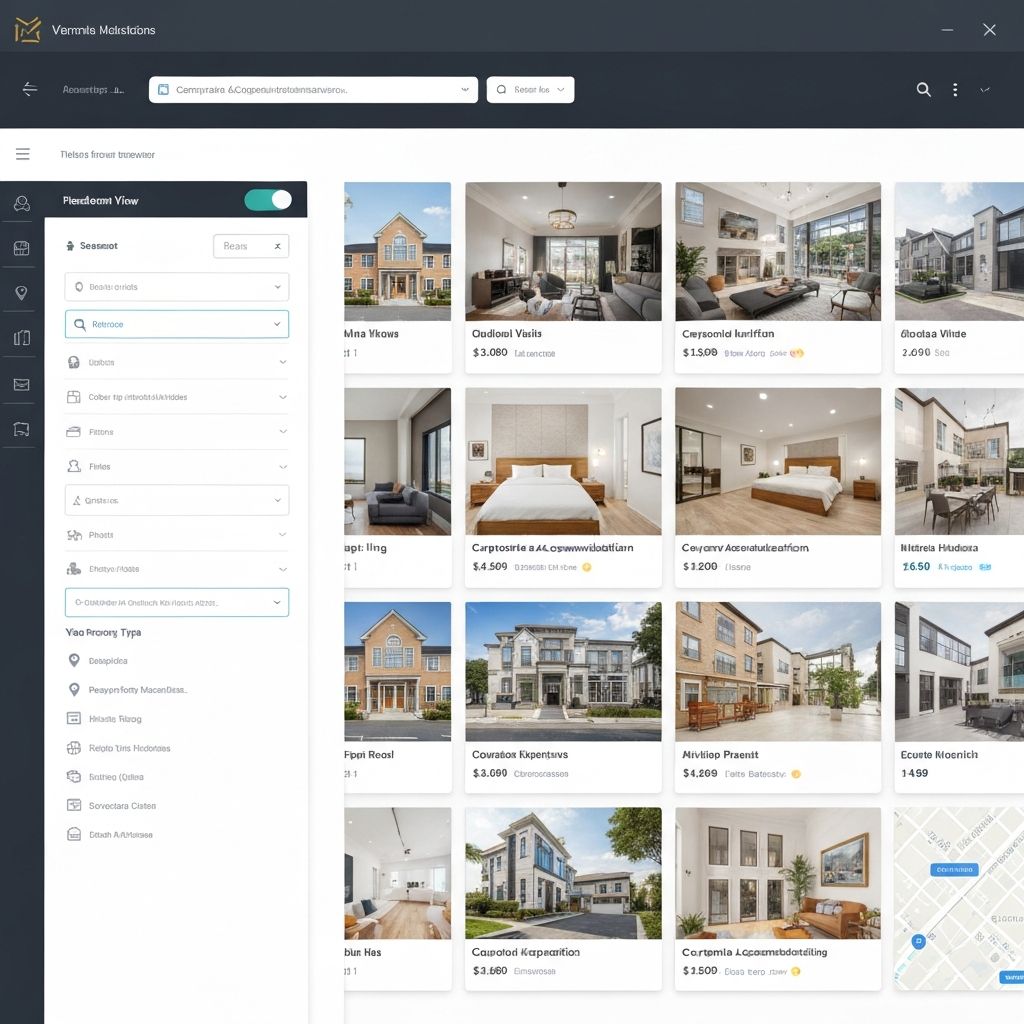
Task: Open the Photos filter chevron
Action: [283, 535]
